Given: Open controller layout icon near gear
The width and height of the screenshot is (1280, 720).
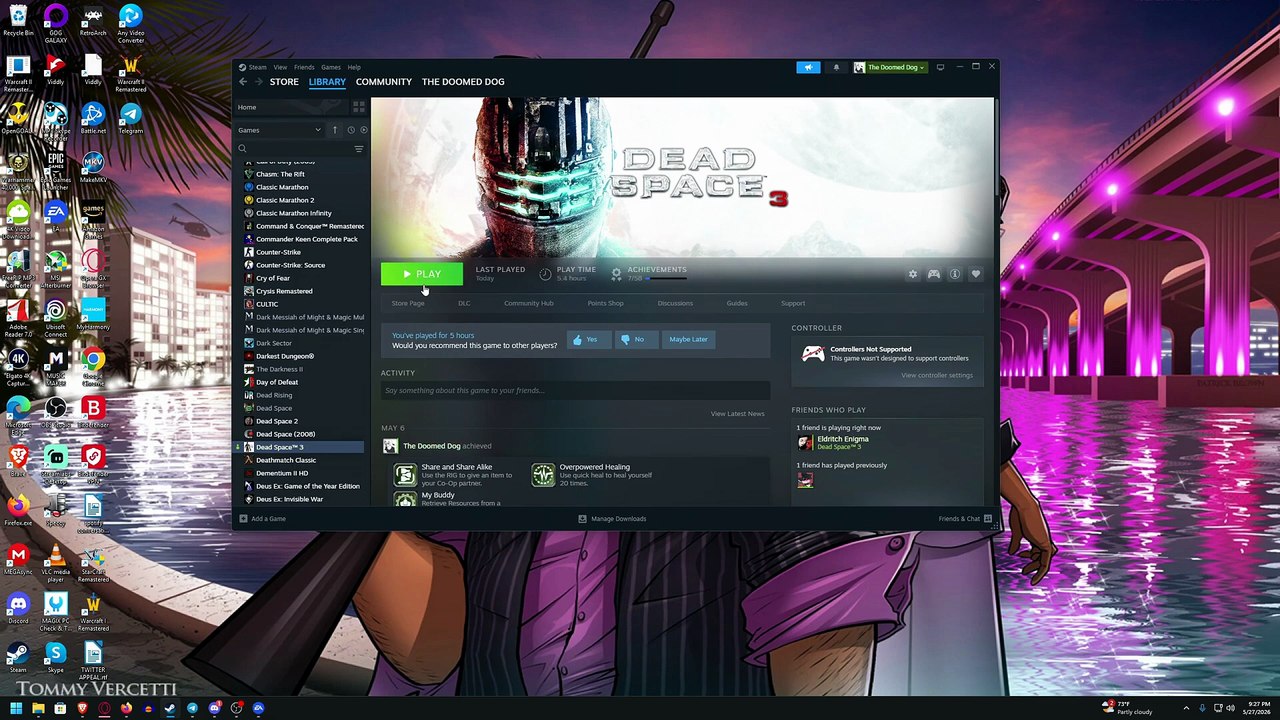Looking at the screenshot, I should point(933,274).
